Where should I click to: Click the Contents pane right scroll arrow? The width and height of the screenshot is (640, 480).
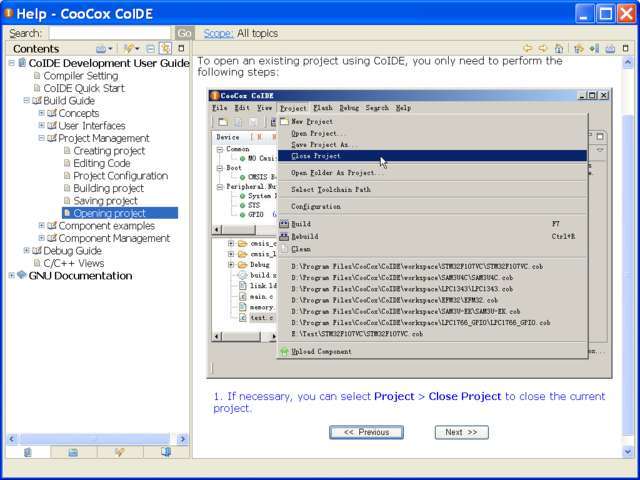pyautogui.click(x=183, y=439)
